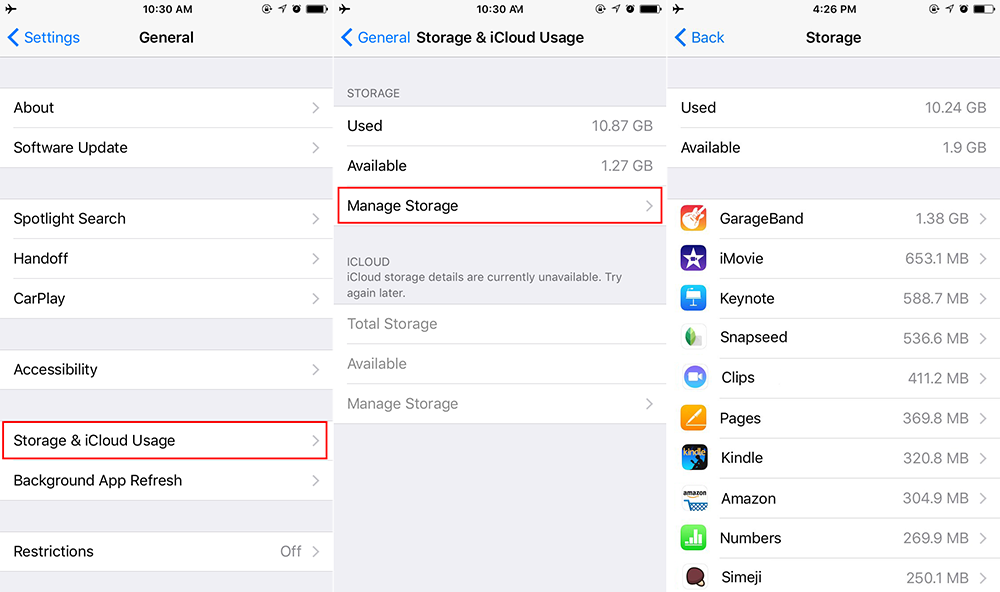The width and height of the screenshot is (1000, 592).
Task: Tap the Pages app icon
Action: [x=694, y=418]
